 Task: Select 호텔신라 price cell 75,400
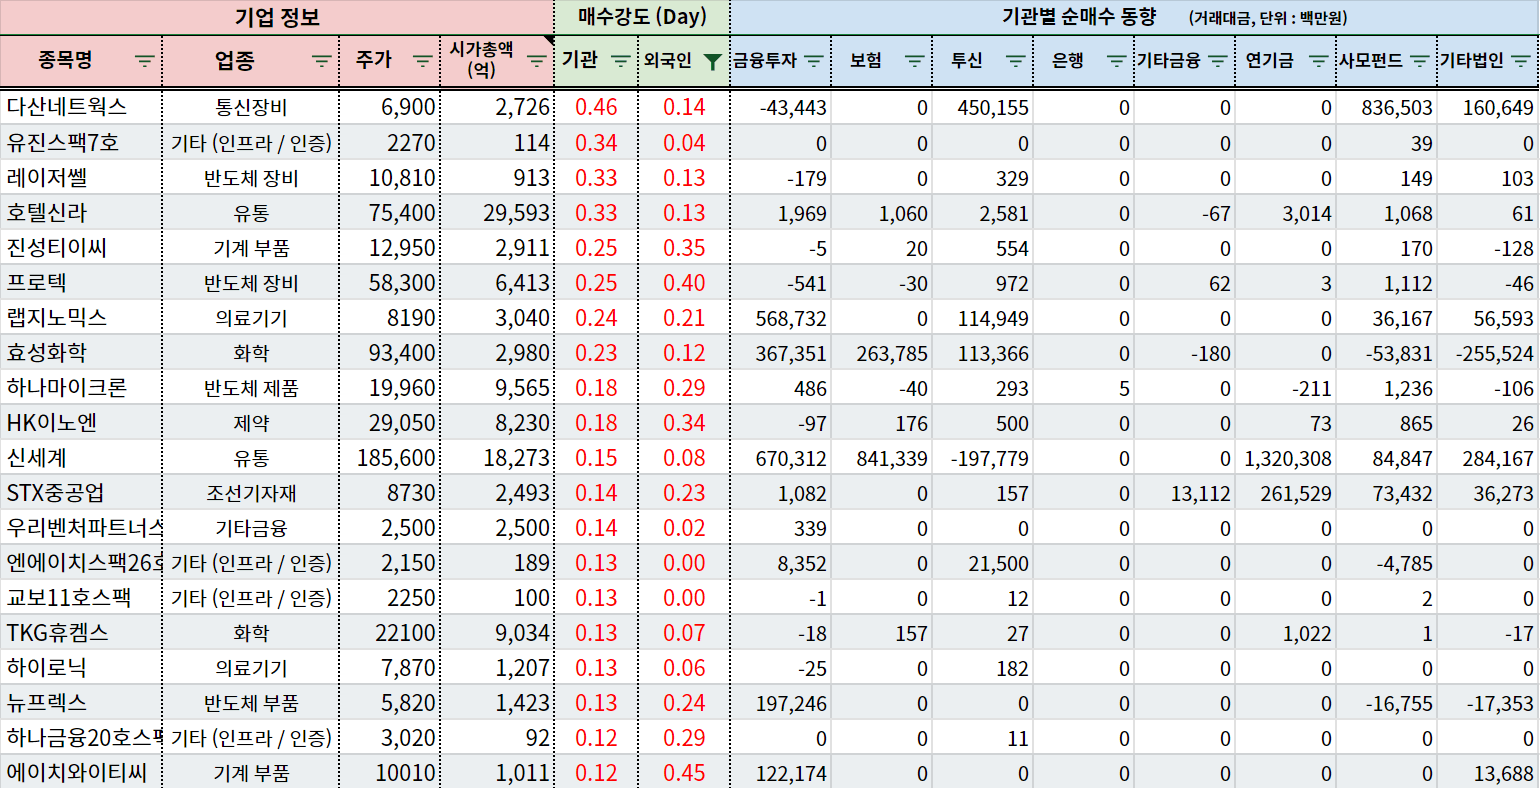tap(390, 213)
